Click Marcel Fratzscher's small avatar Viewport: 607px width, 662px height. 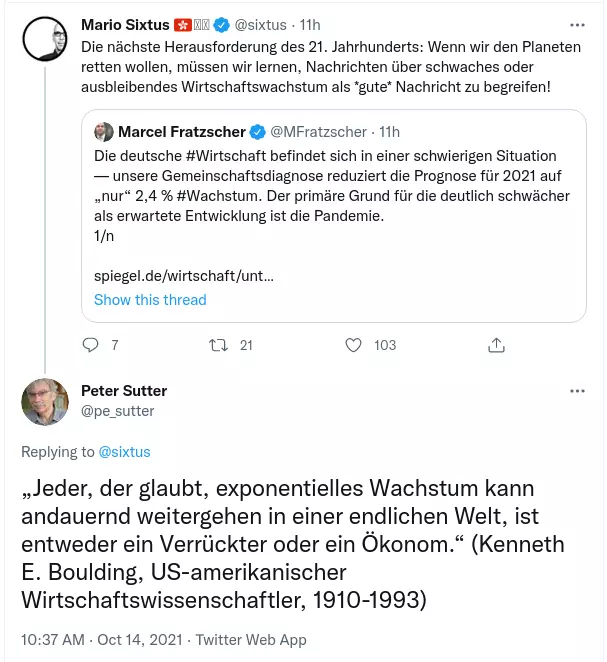103,132
